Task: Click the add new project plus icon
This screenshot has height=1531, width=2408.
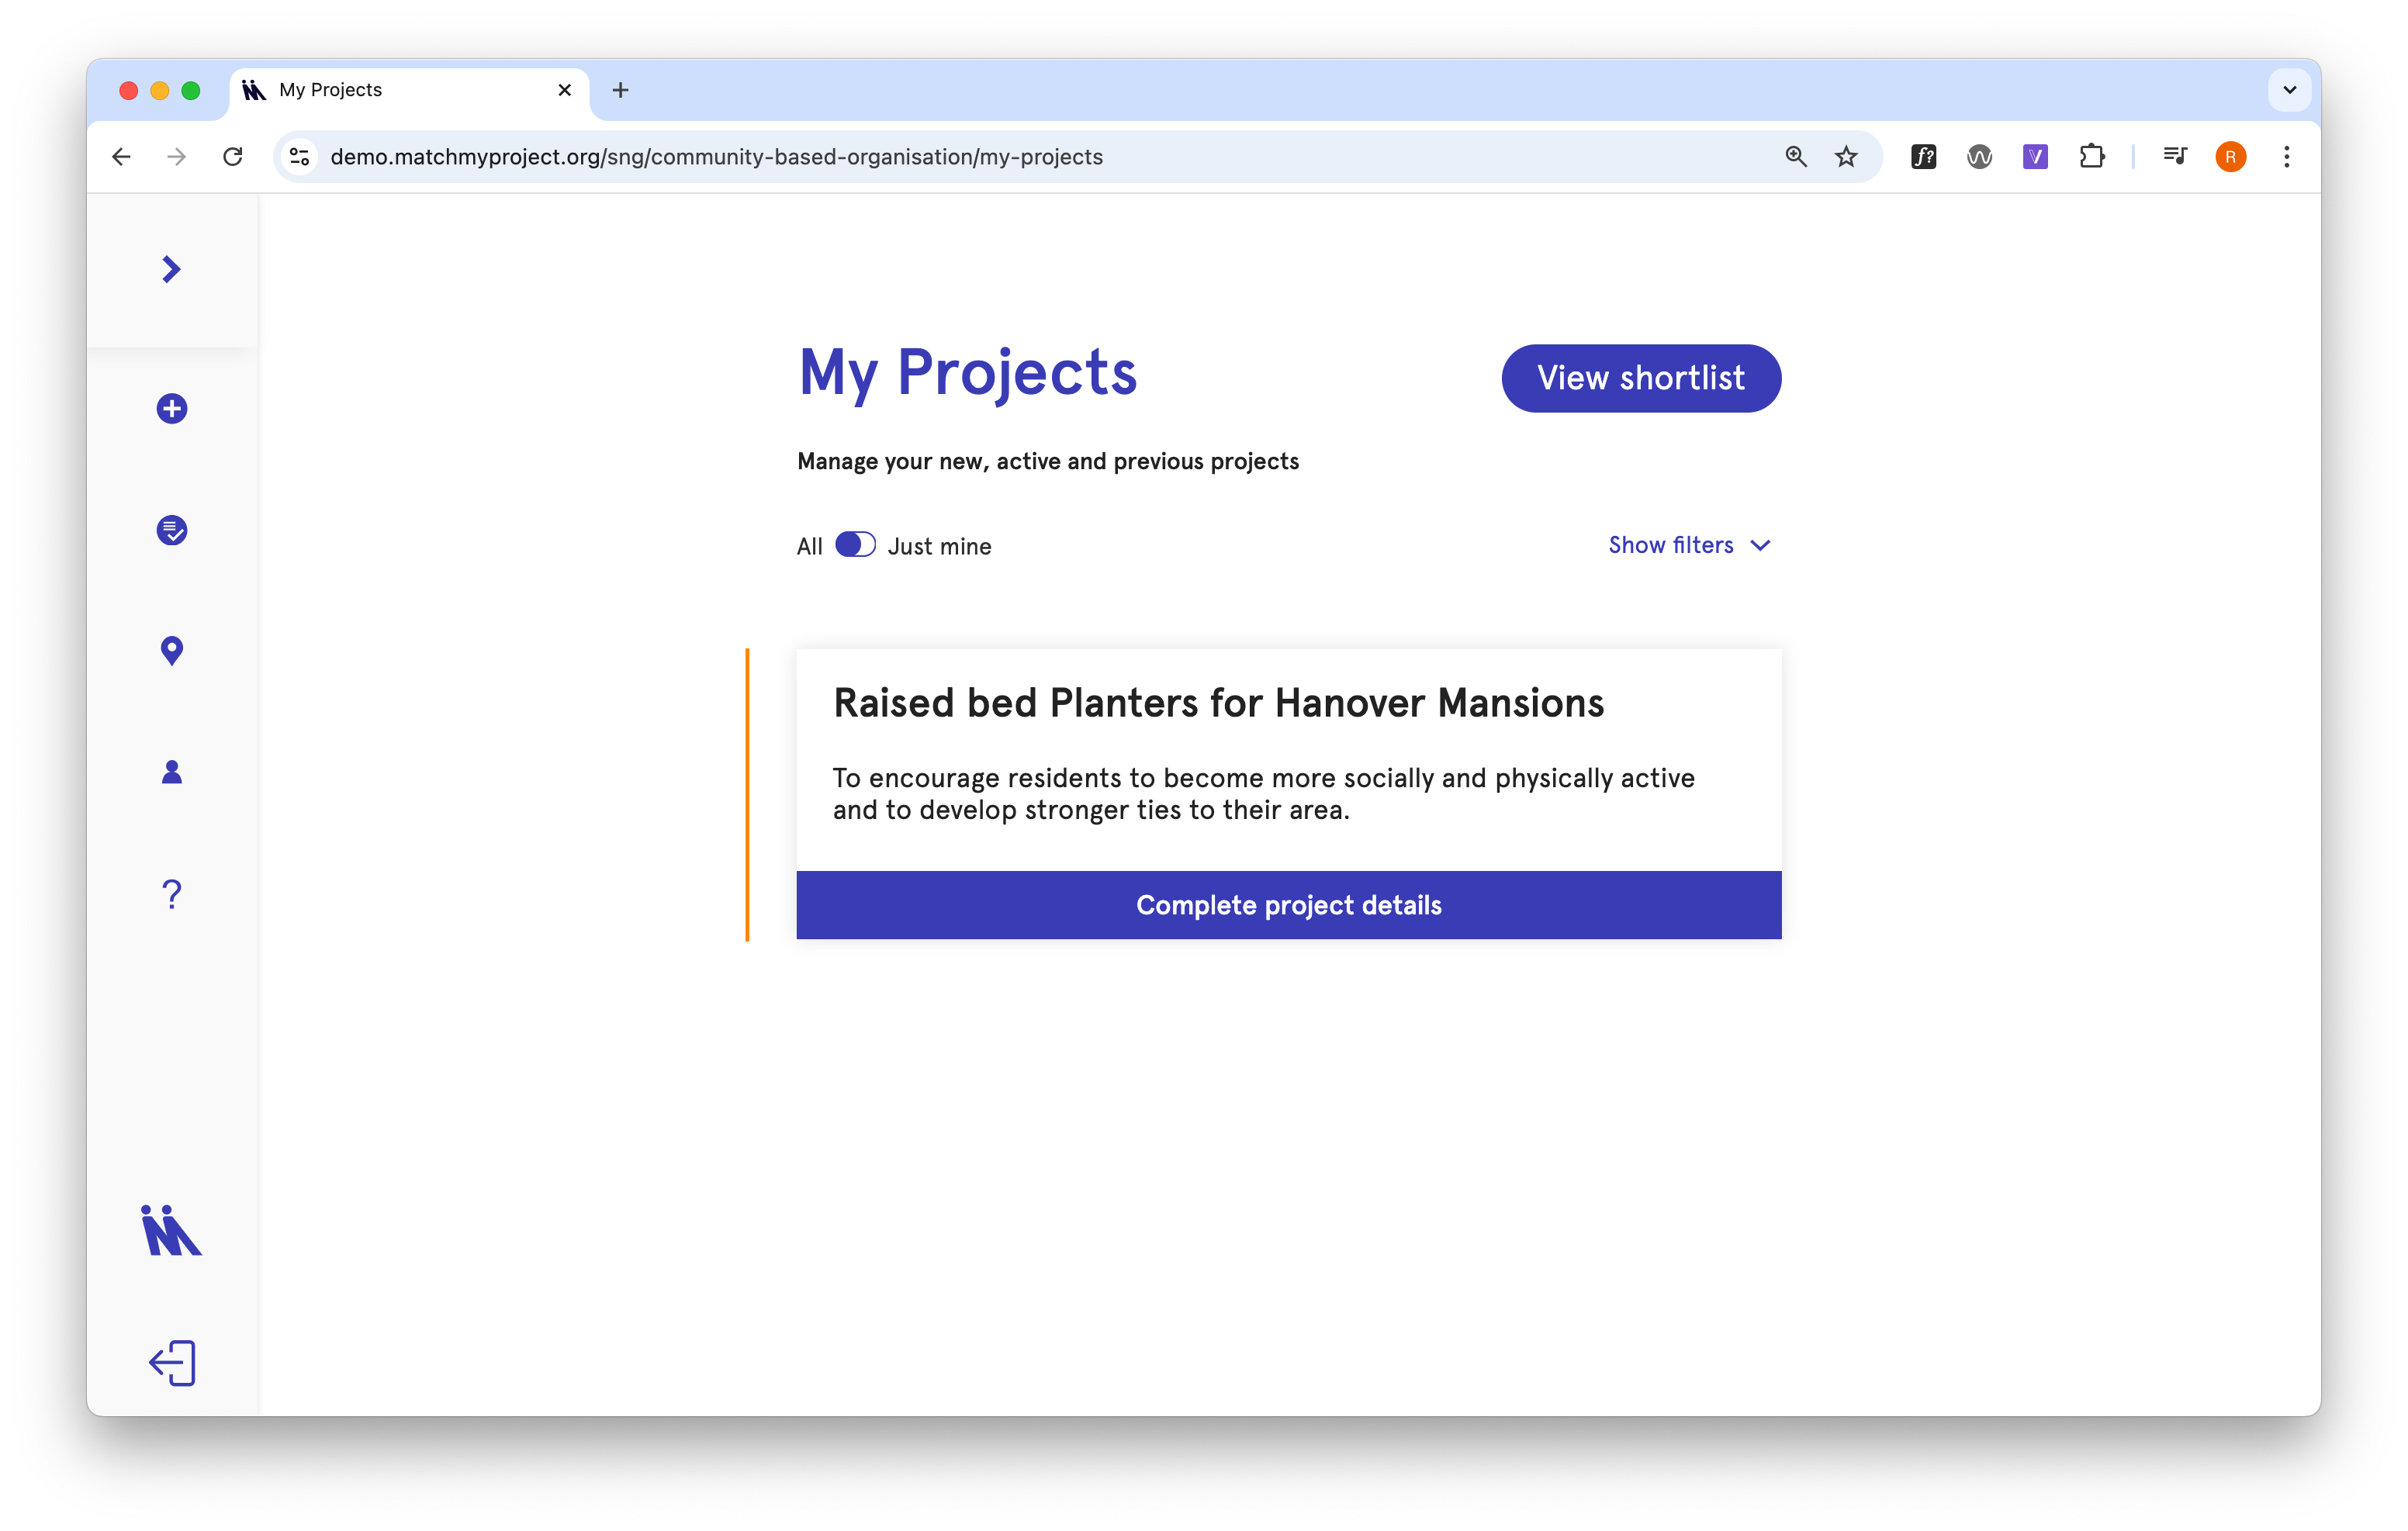Action: point(172,408)
